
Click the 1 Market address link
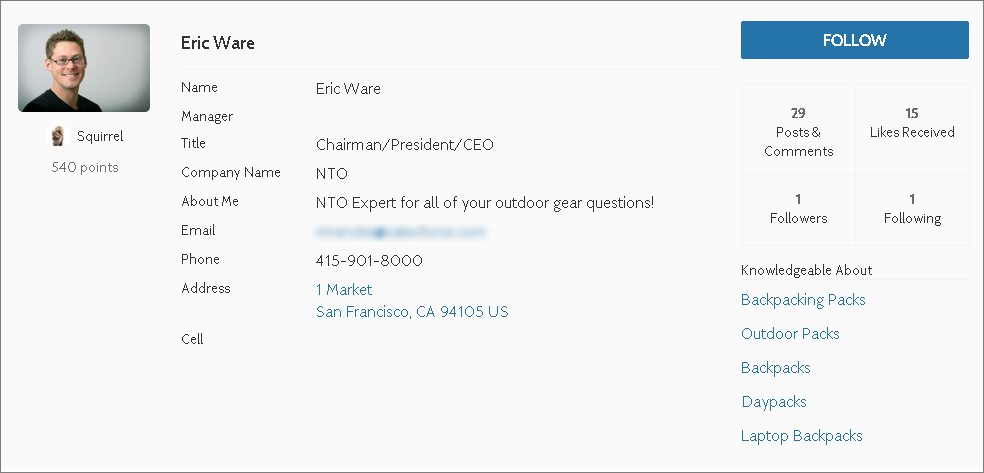click(344, 289)
